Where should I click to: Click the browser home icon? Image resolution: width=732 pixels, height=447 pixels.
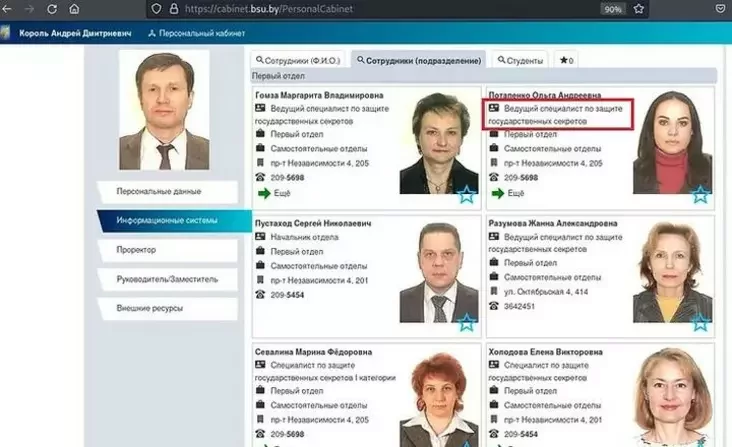point(74,8)
